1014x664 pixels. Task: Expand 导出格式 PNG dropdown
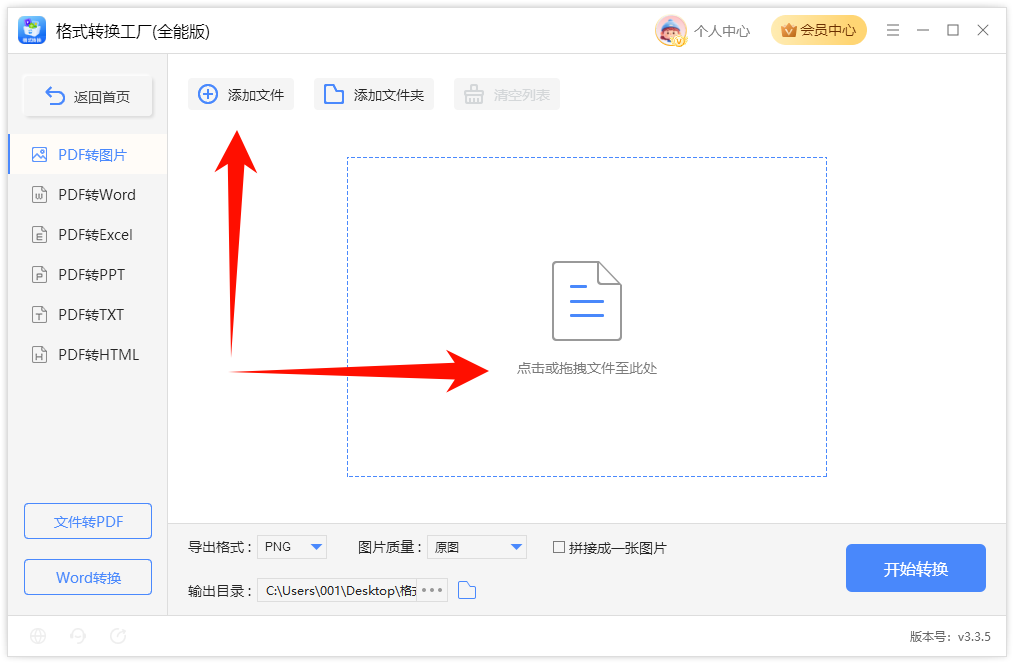(292, 547)
